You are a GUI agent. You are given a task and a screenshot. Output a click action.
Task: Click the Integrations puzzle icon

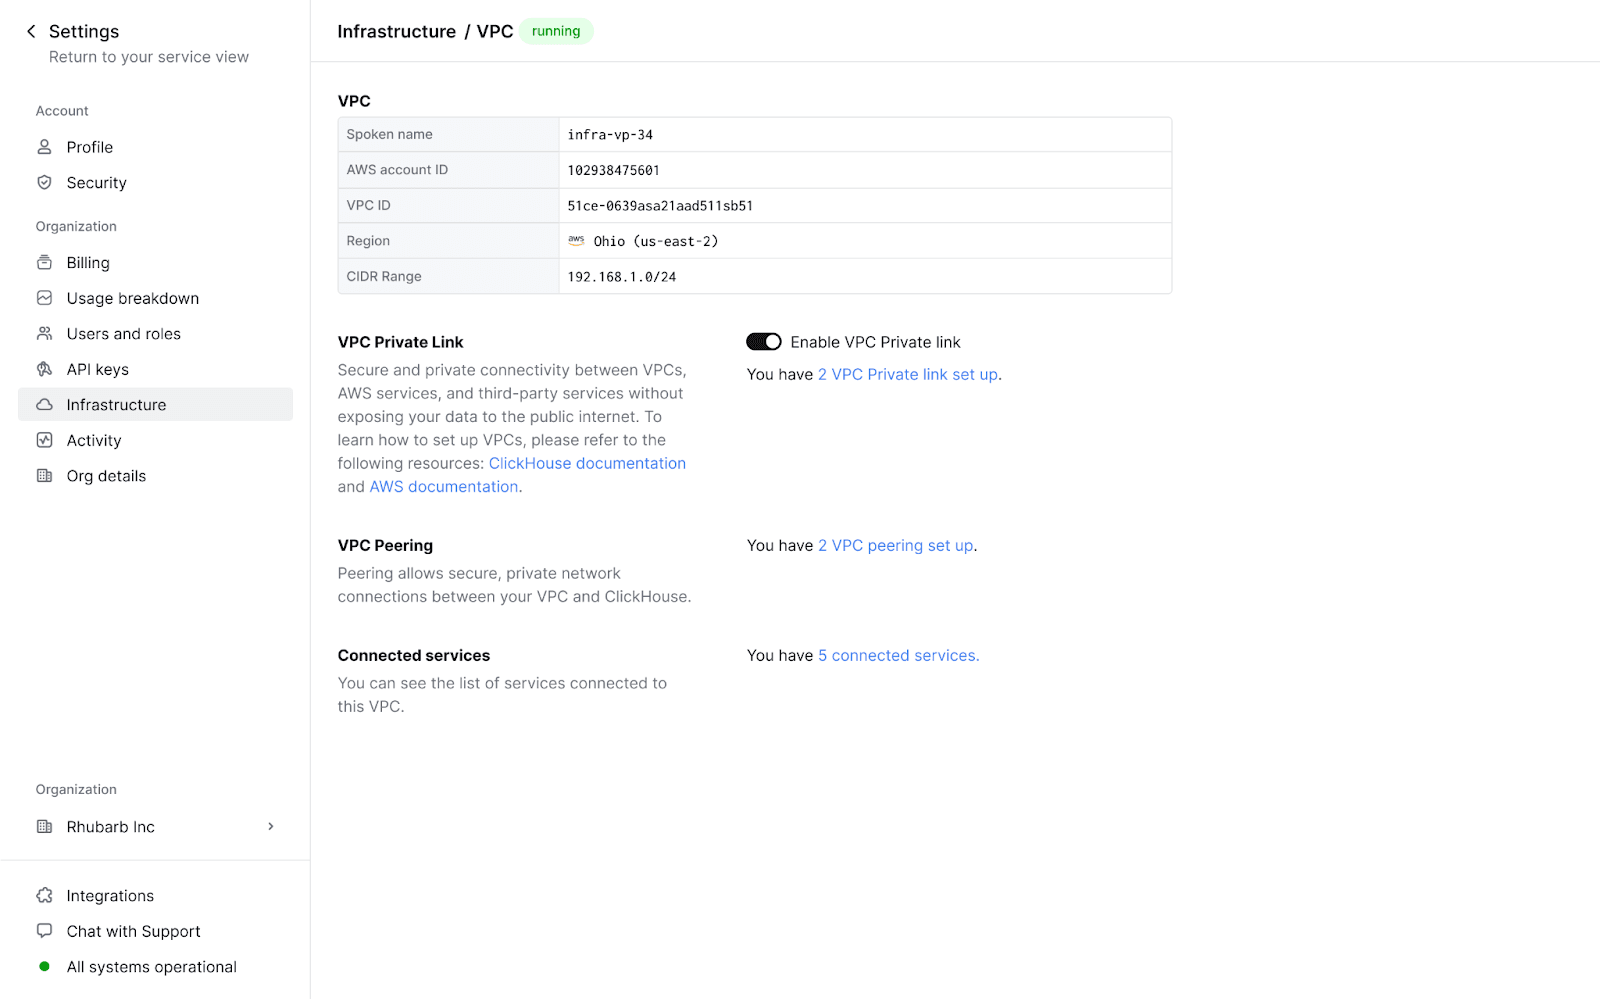tap(44, 896)
